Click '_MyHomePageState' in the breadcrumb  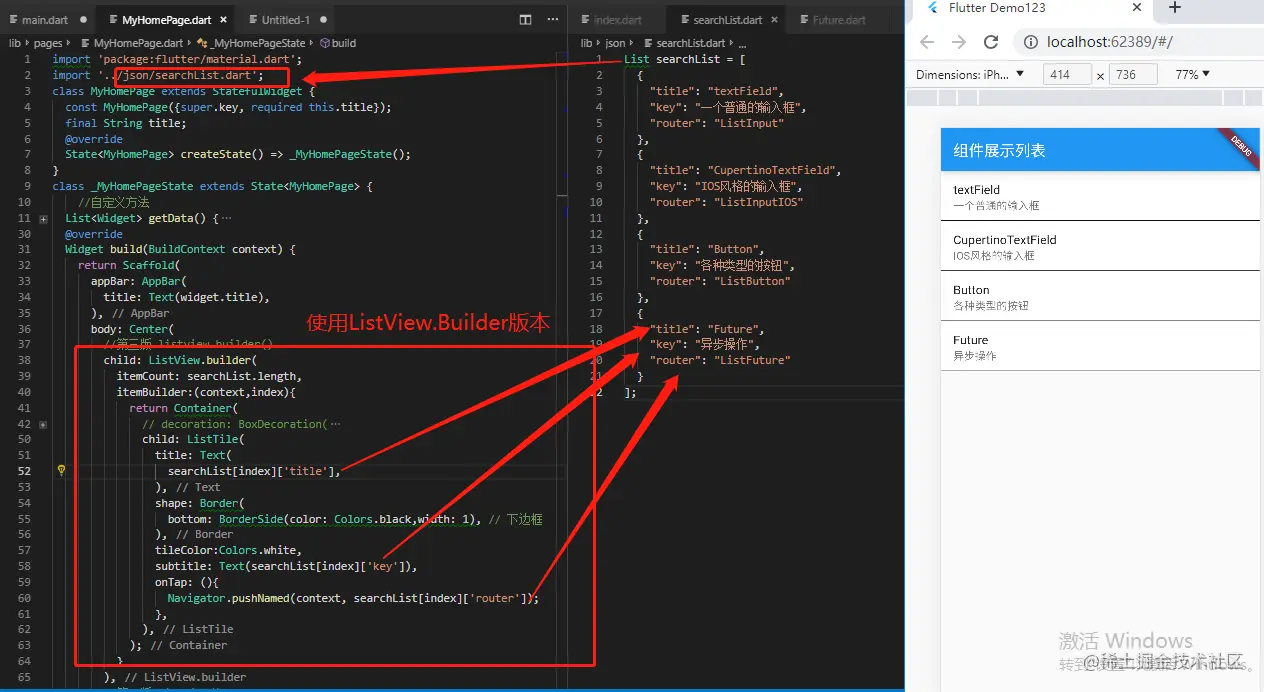pyautogui.click(x=258, y=43)
